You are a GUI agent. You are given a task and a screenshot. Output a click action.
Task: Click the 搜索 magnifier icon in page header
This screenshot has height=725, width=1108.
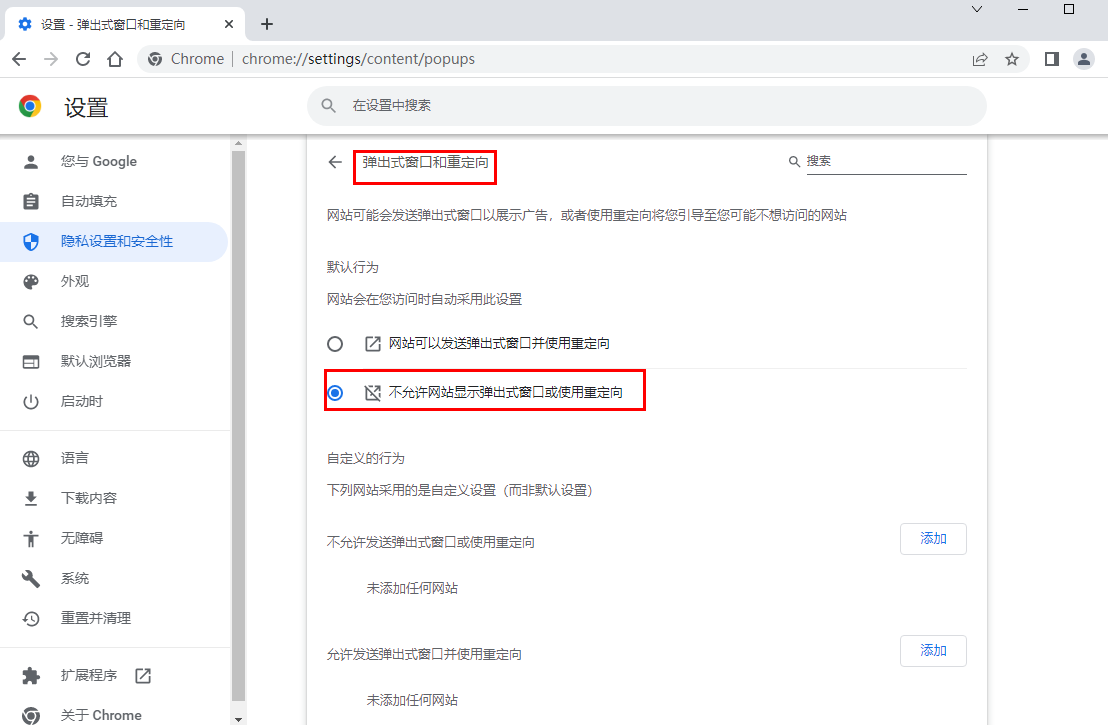794,162
